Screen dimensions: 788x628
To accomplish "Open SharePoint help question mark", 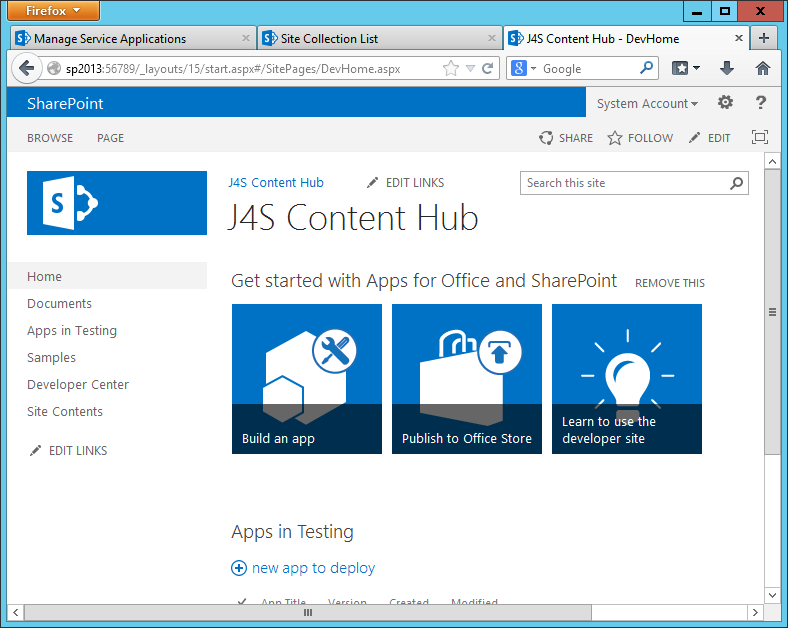I will [x=761, y=103].
